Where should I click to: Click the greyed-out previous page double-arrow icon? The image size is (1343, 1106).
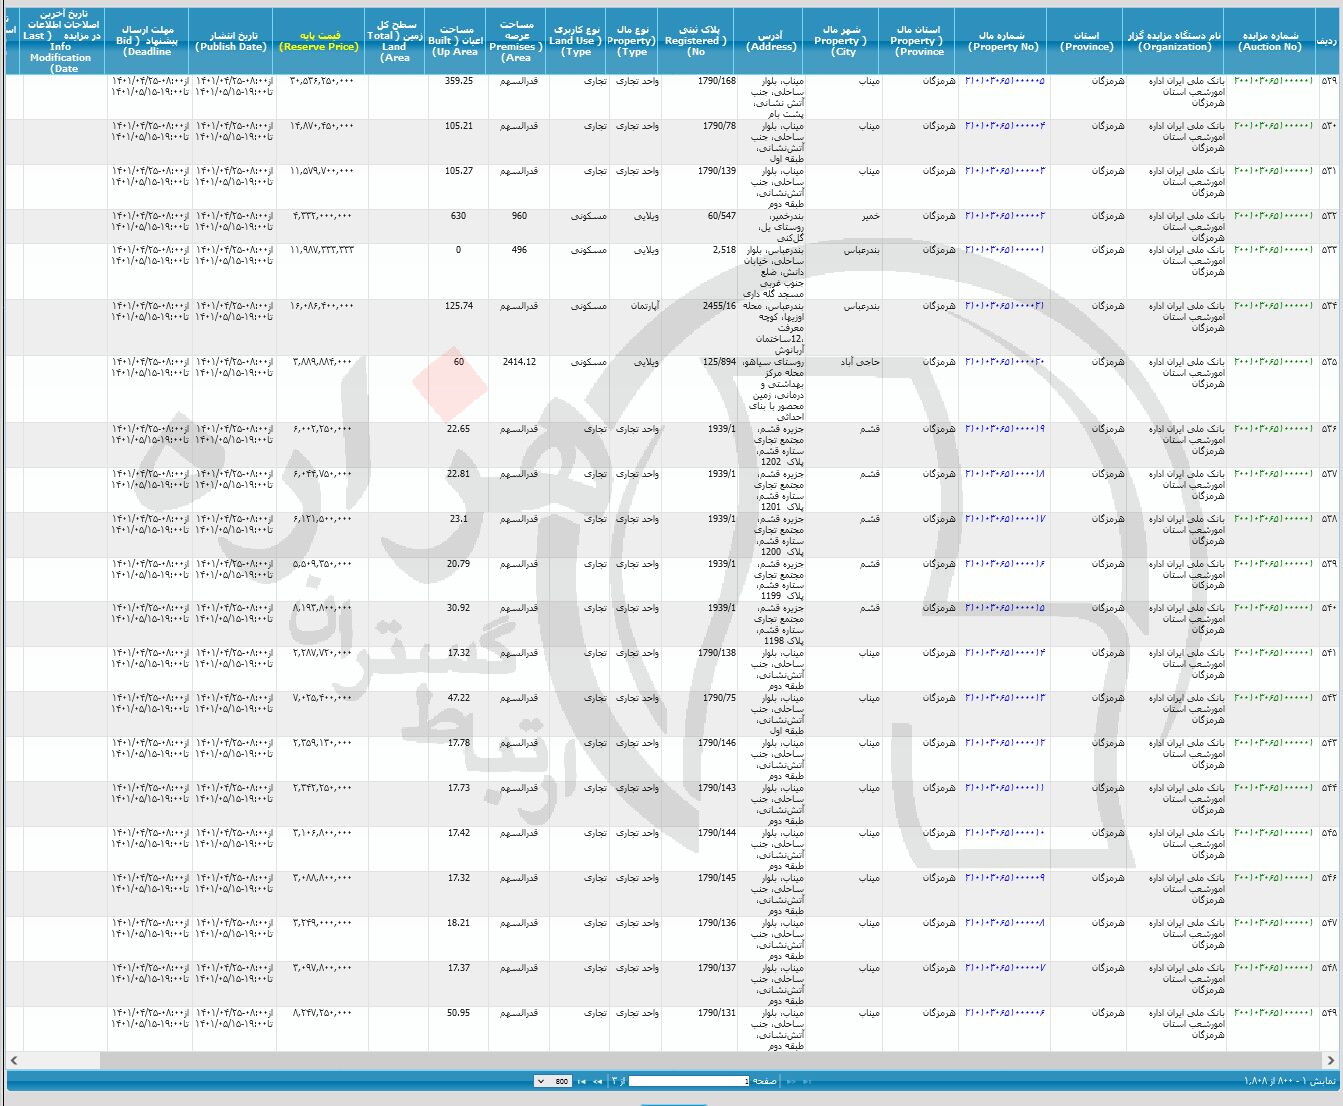pyautogui.click(x=791, y=1081)
